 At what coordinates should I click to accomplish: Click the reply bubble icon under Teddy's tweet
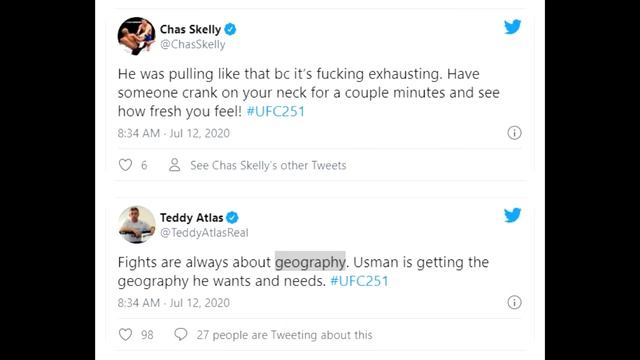(181, 334)
